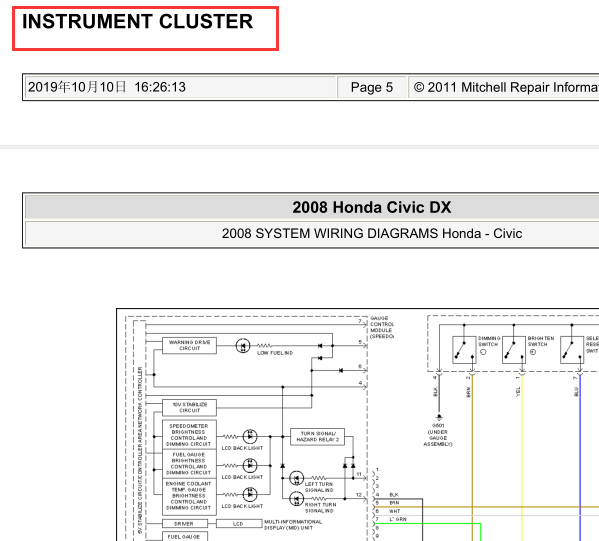Click the 2008 Honda Civic DX title
The height and width of the screenshot is (541, 599).
372,207
